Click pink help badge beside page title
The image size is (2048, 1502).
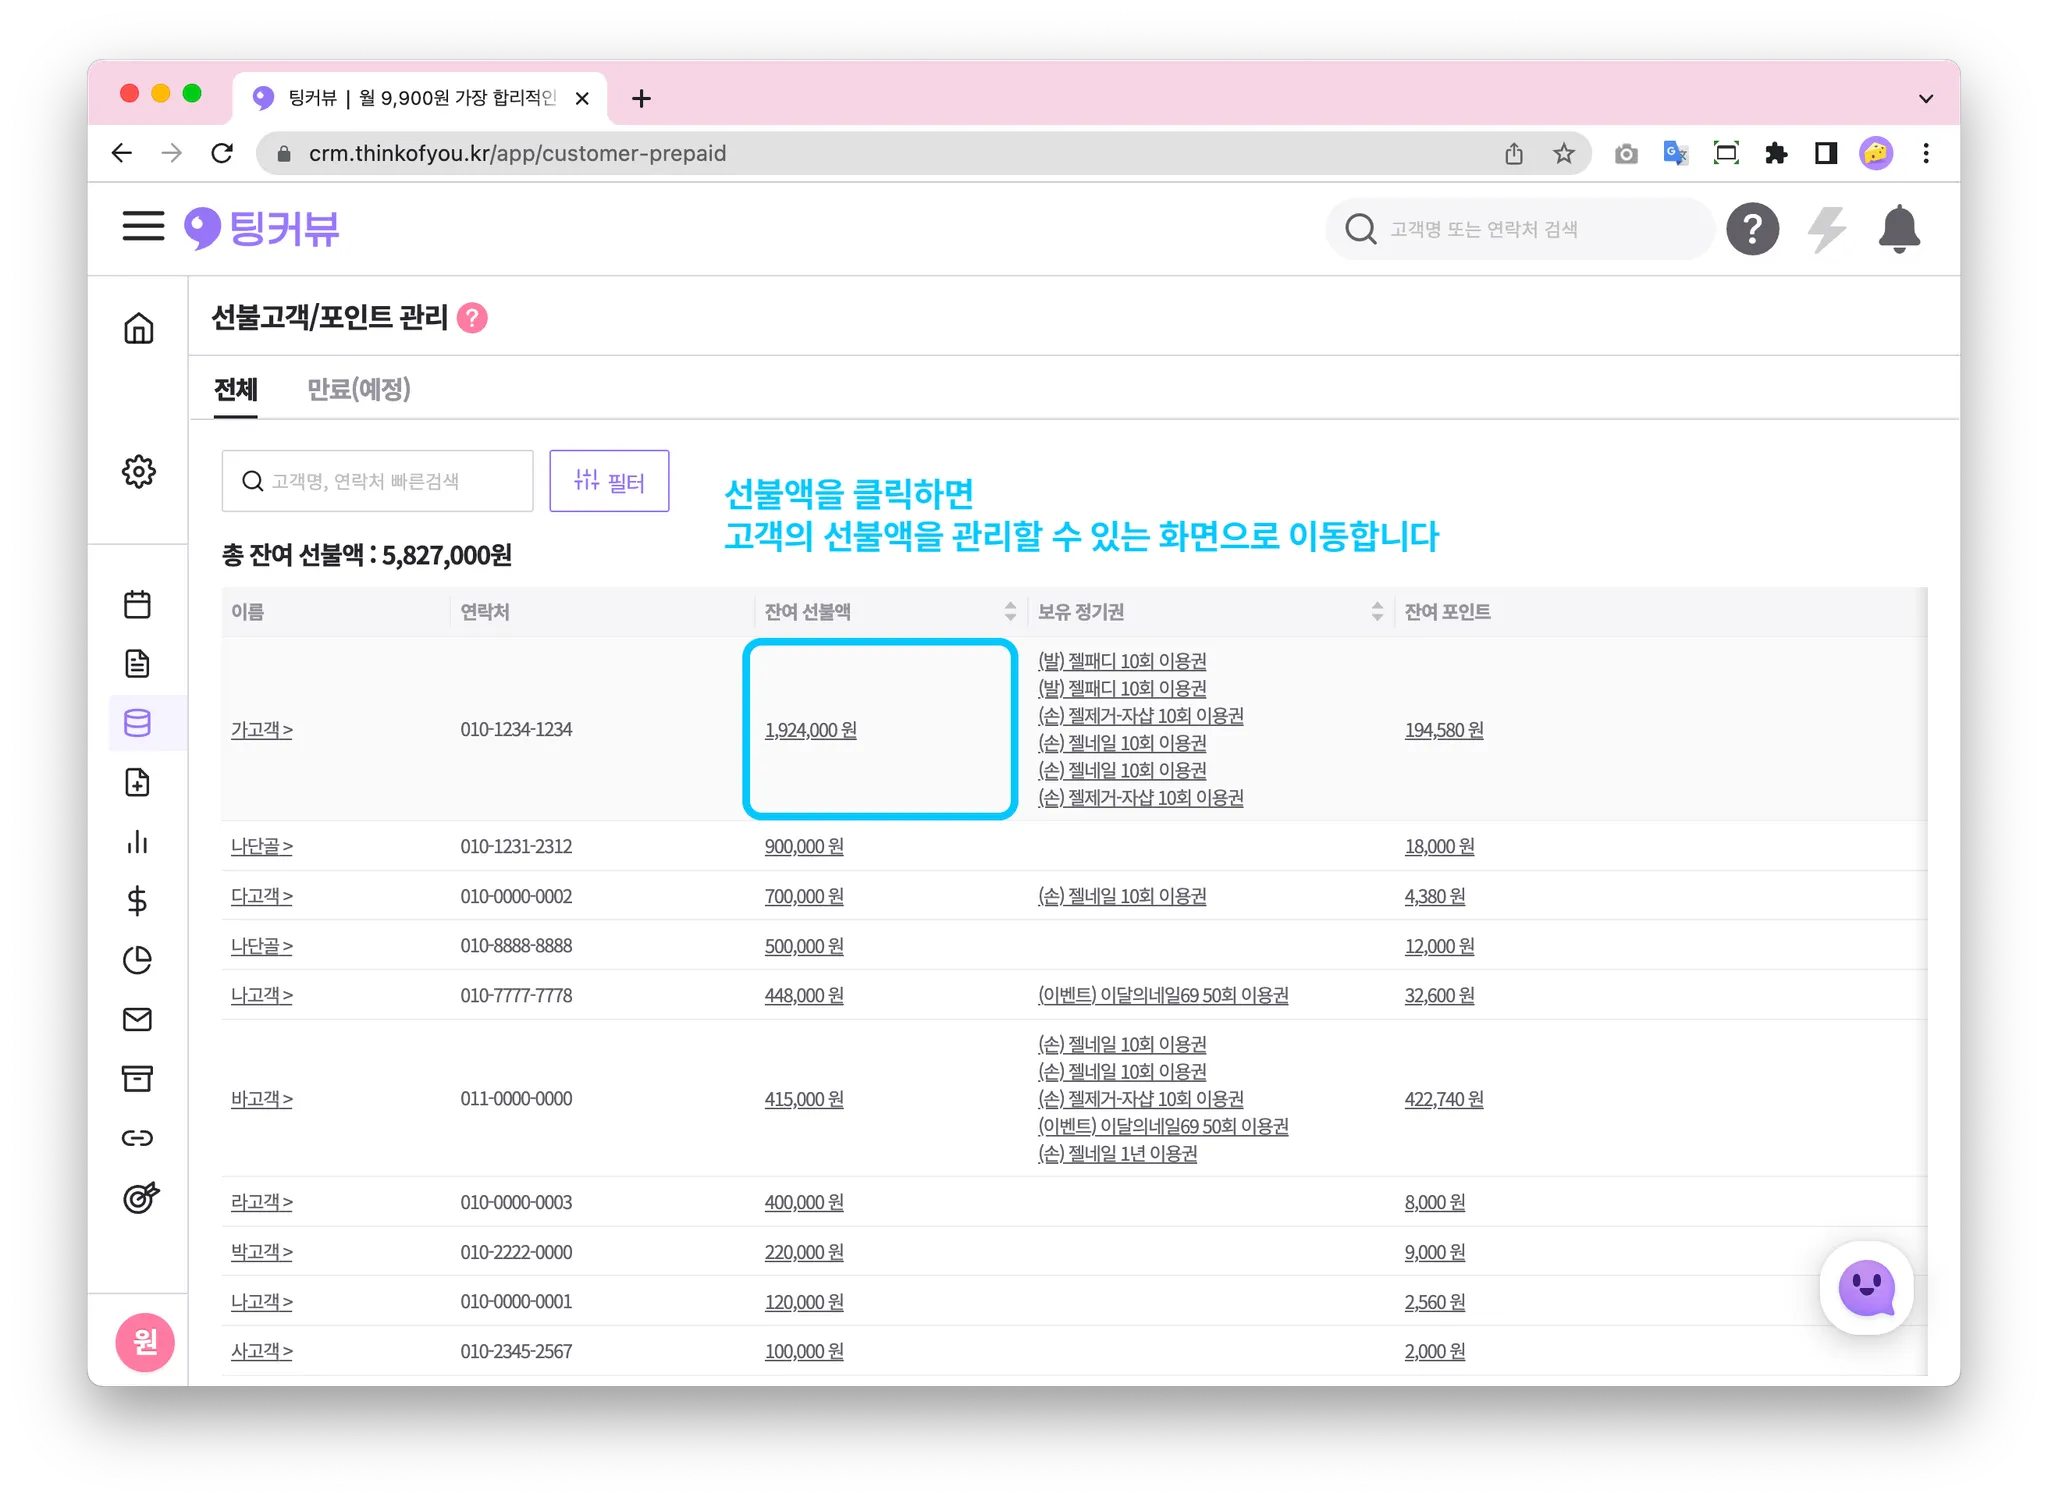point(472,318)
